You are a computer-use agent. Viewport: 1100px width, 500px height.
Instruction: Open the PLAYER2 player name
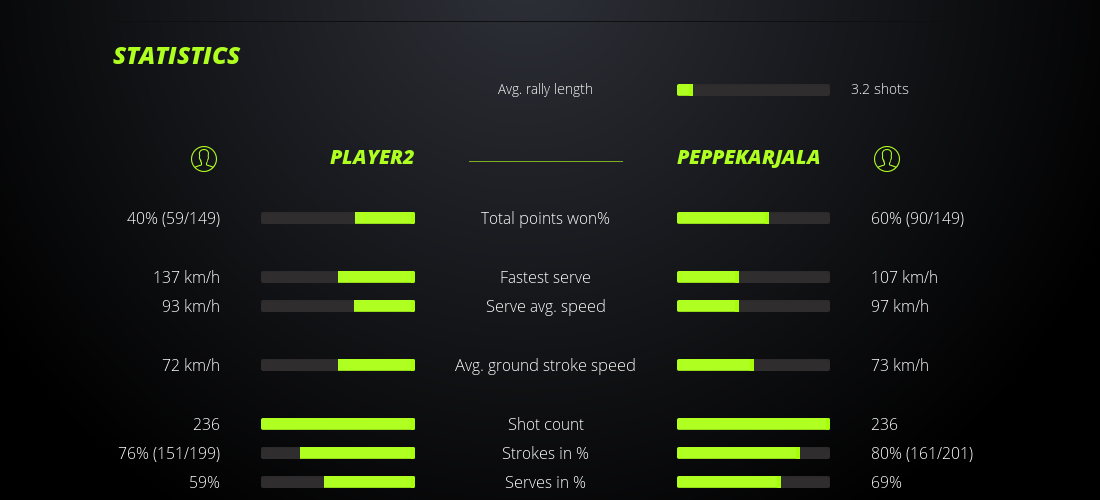pos(372,157)
